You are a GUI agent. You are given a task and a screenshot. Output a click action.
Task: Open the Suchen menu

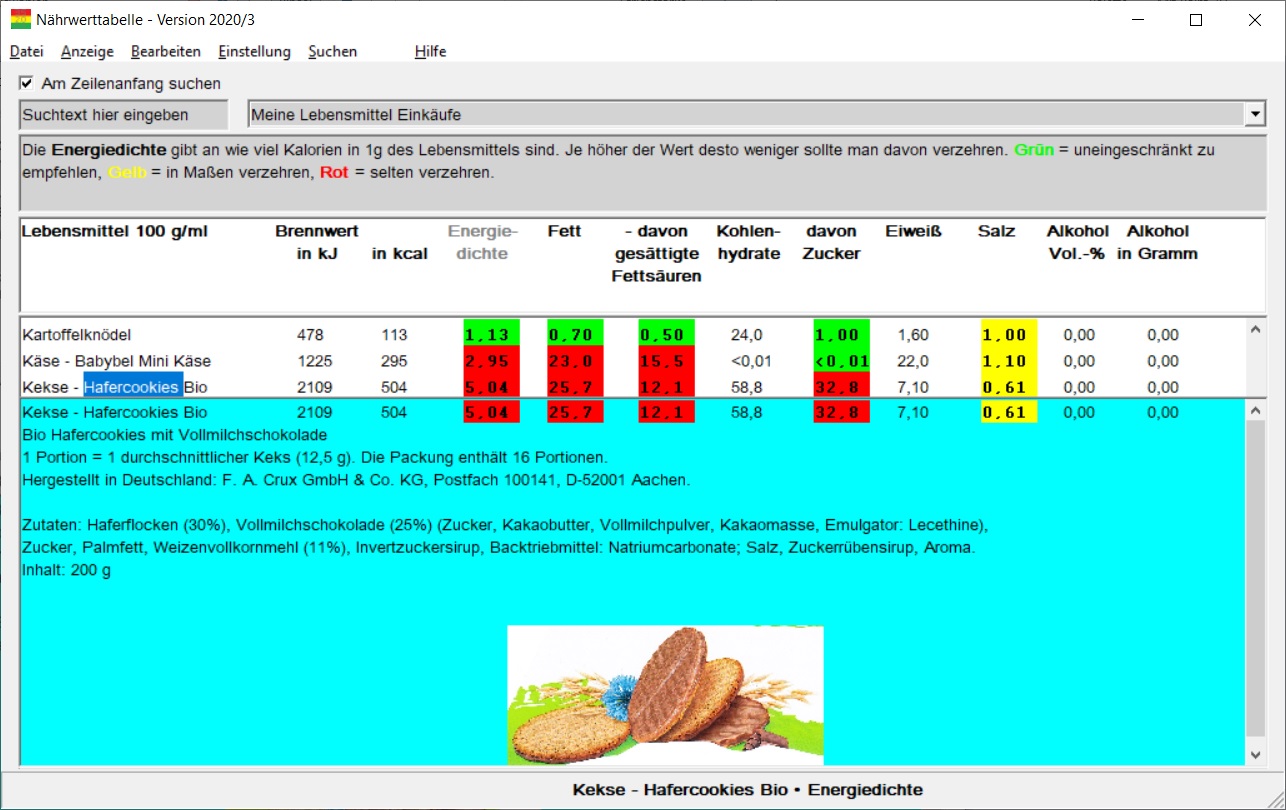click(333, 52)
